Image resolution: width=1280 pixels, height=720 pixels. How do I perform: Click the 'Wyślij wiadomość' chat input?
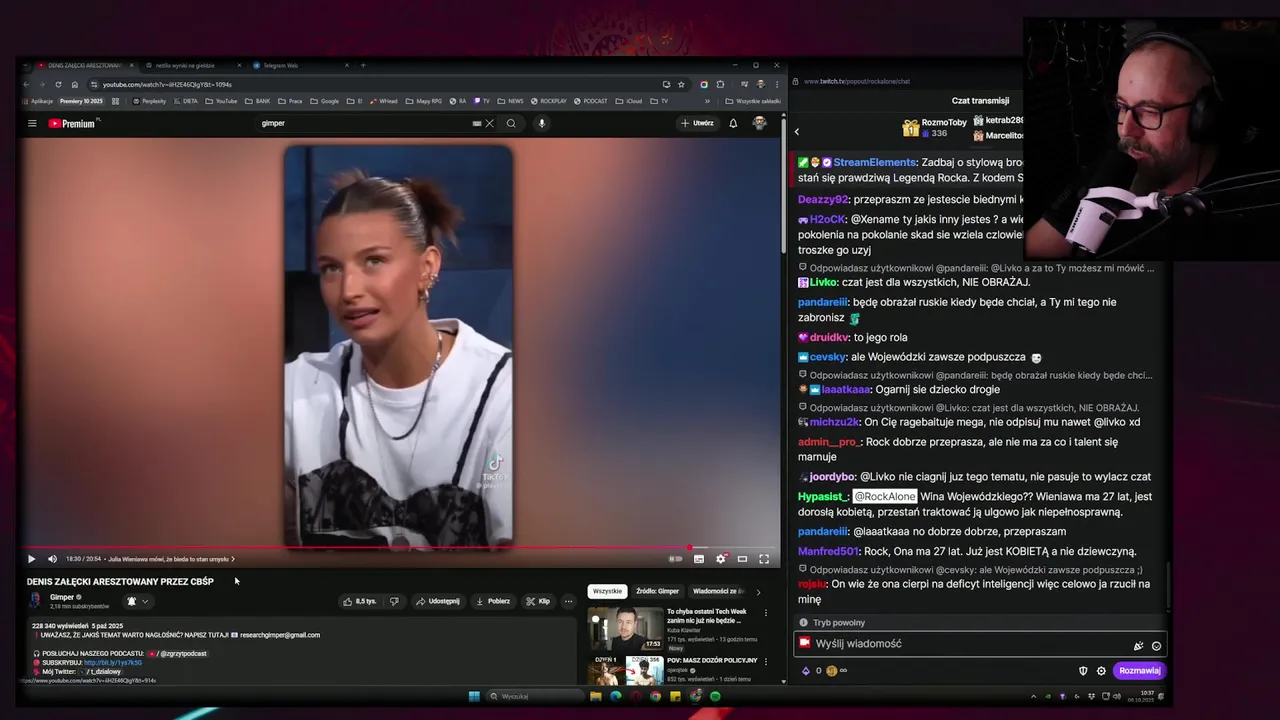980,644
